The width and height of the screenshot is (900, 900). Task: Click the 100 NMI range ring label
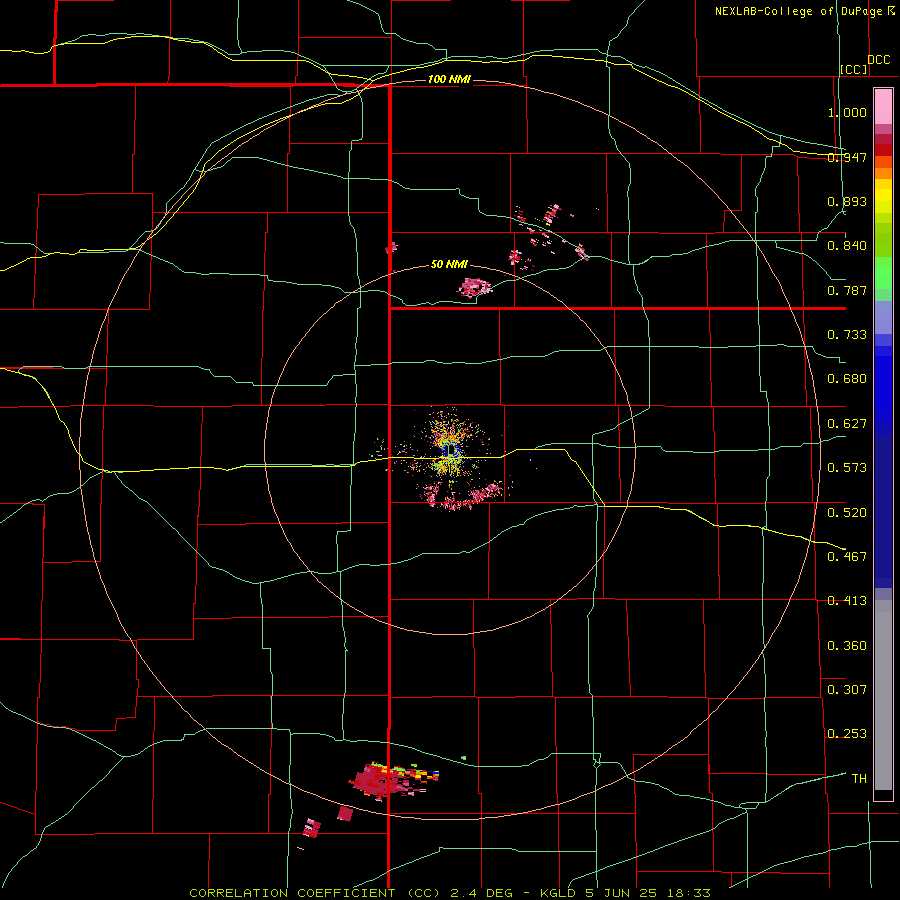point(449,79)
